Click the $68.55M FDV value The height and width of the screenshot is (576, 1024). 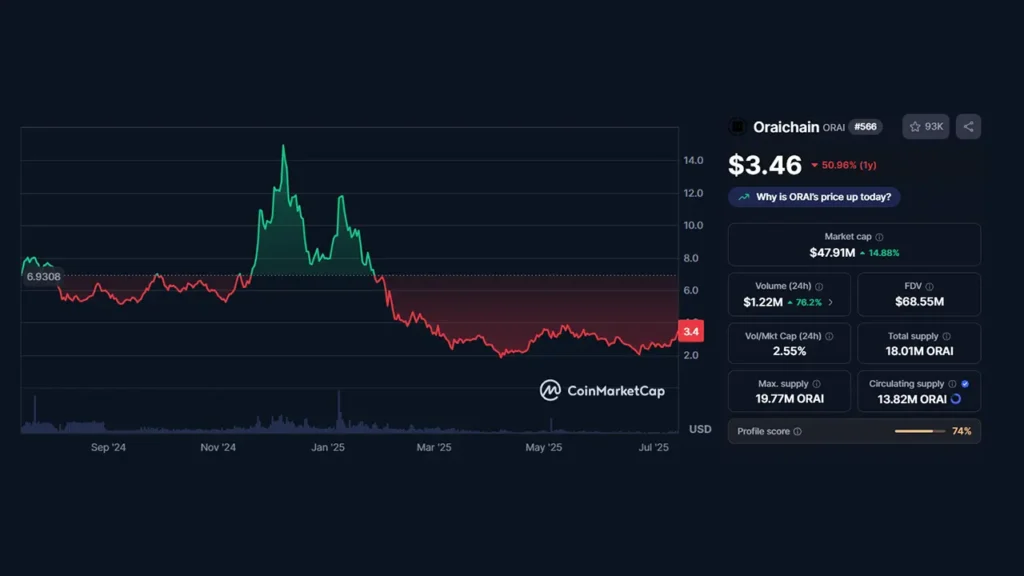920,302
